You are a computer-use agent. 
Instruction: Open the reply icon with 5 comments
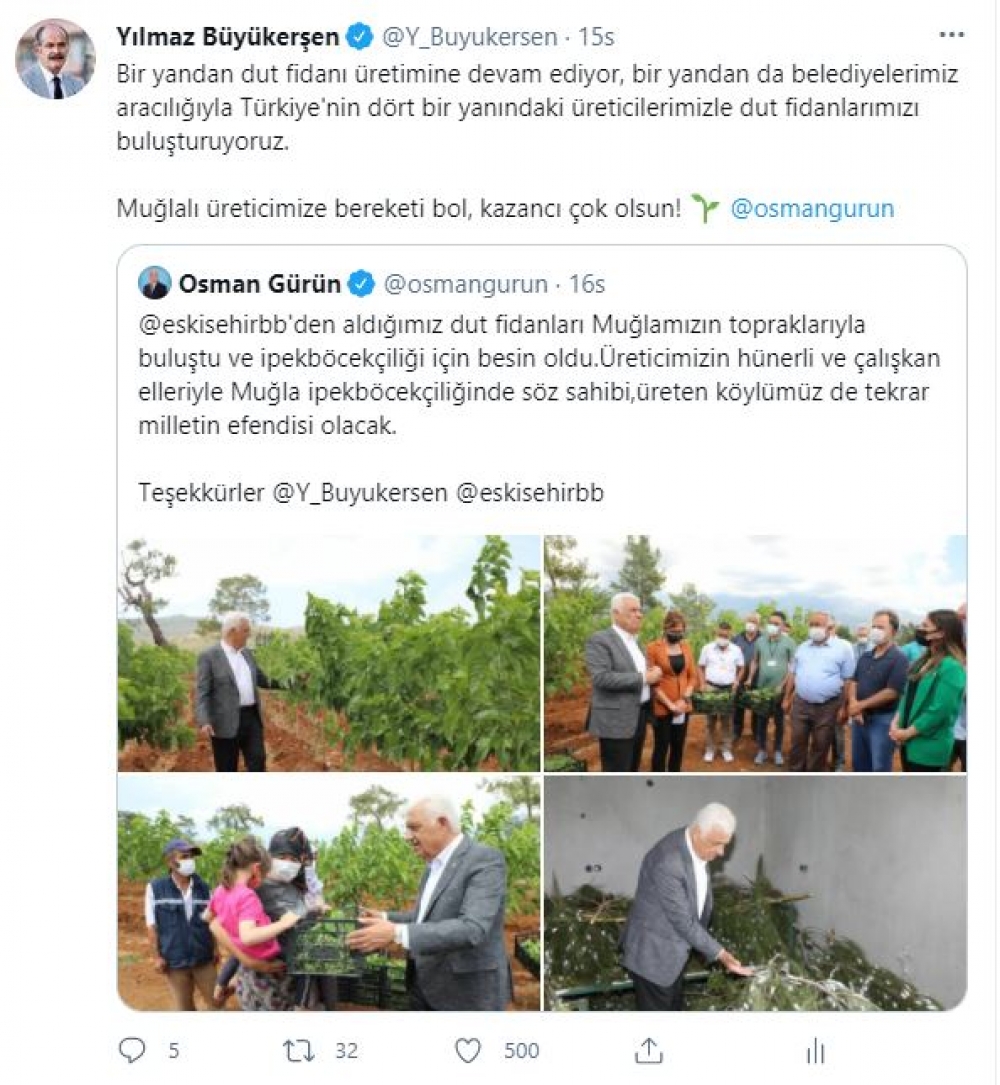click(x=132, y=1050)
